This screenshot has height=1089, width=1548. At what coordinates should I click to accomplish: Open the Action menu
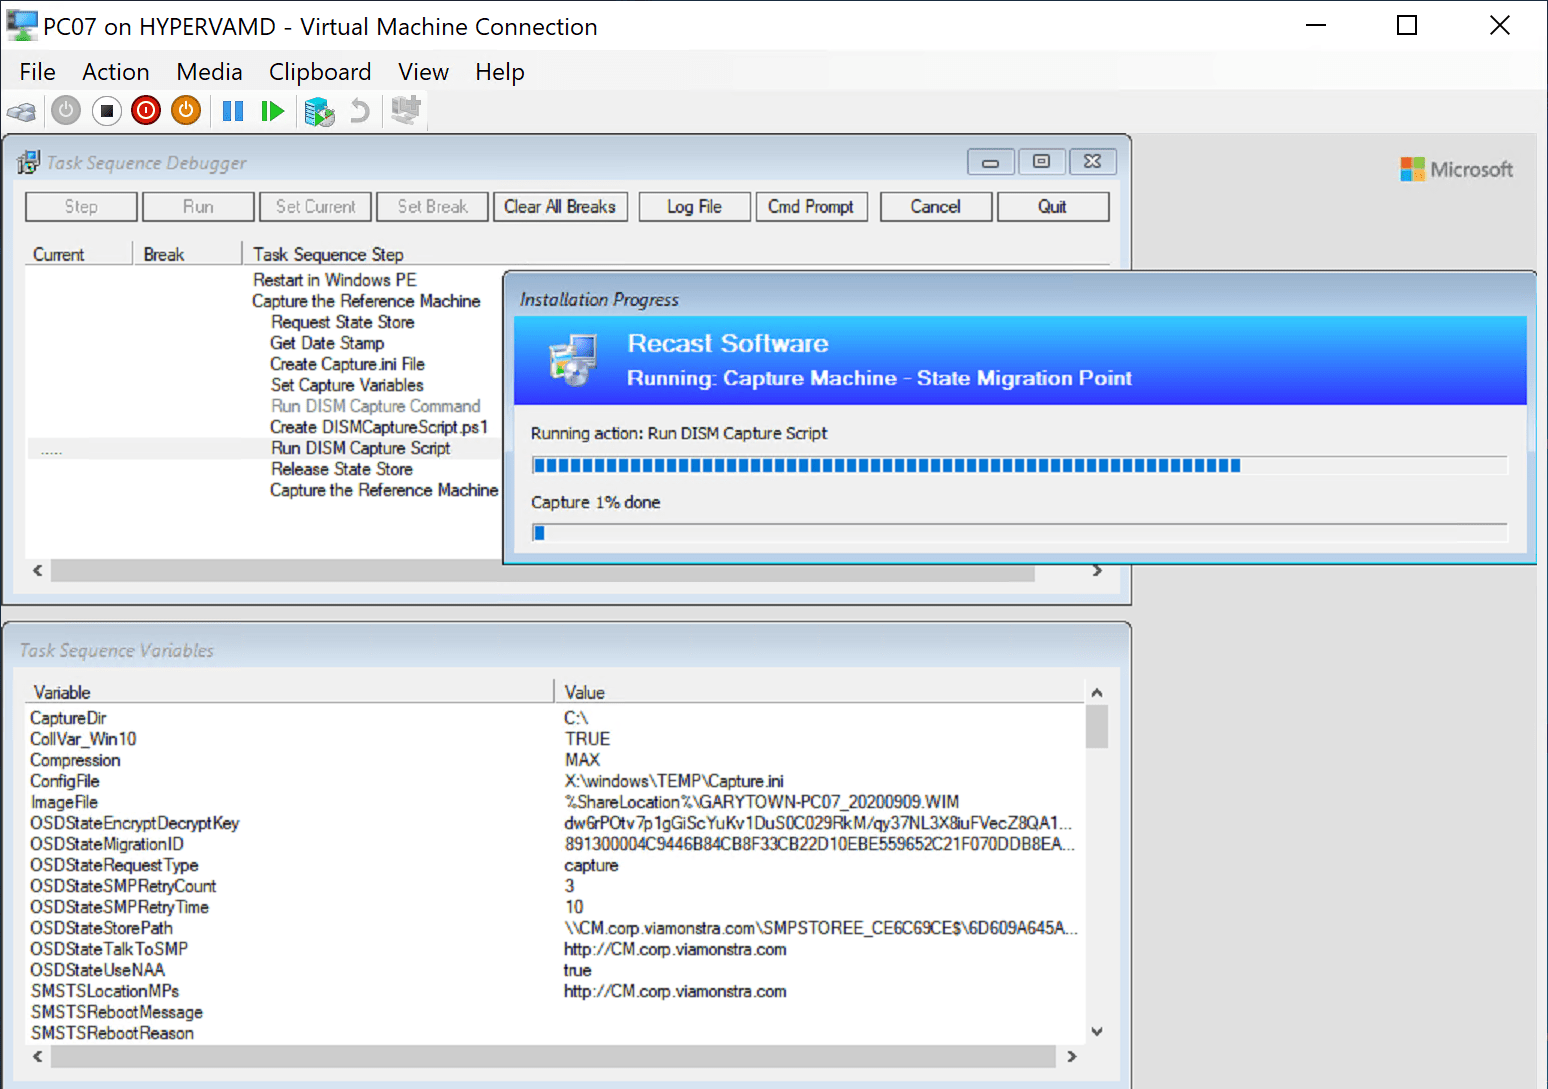[x=116, y=71]
